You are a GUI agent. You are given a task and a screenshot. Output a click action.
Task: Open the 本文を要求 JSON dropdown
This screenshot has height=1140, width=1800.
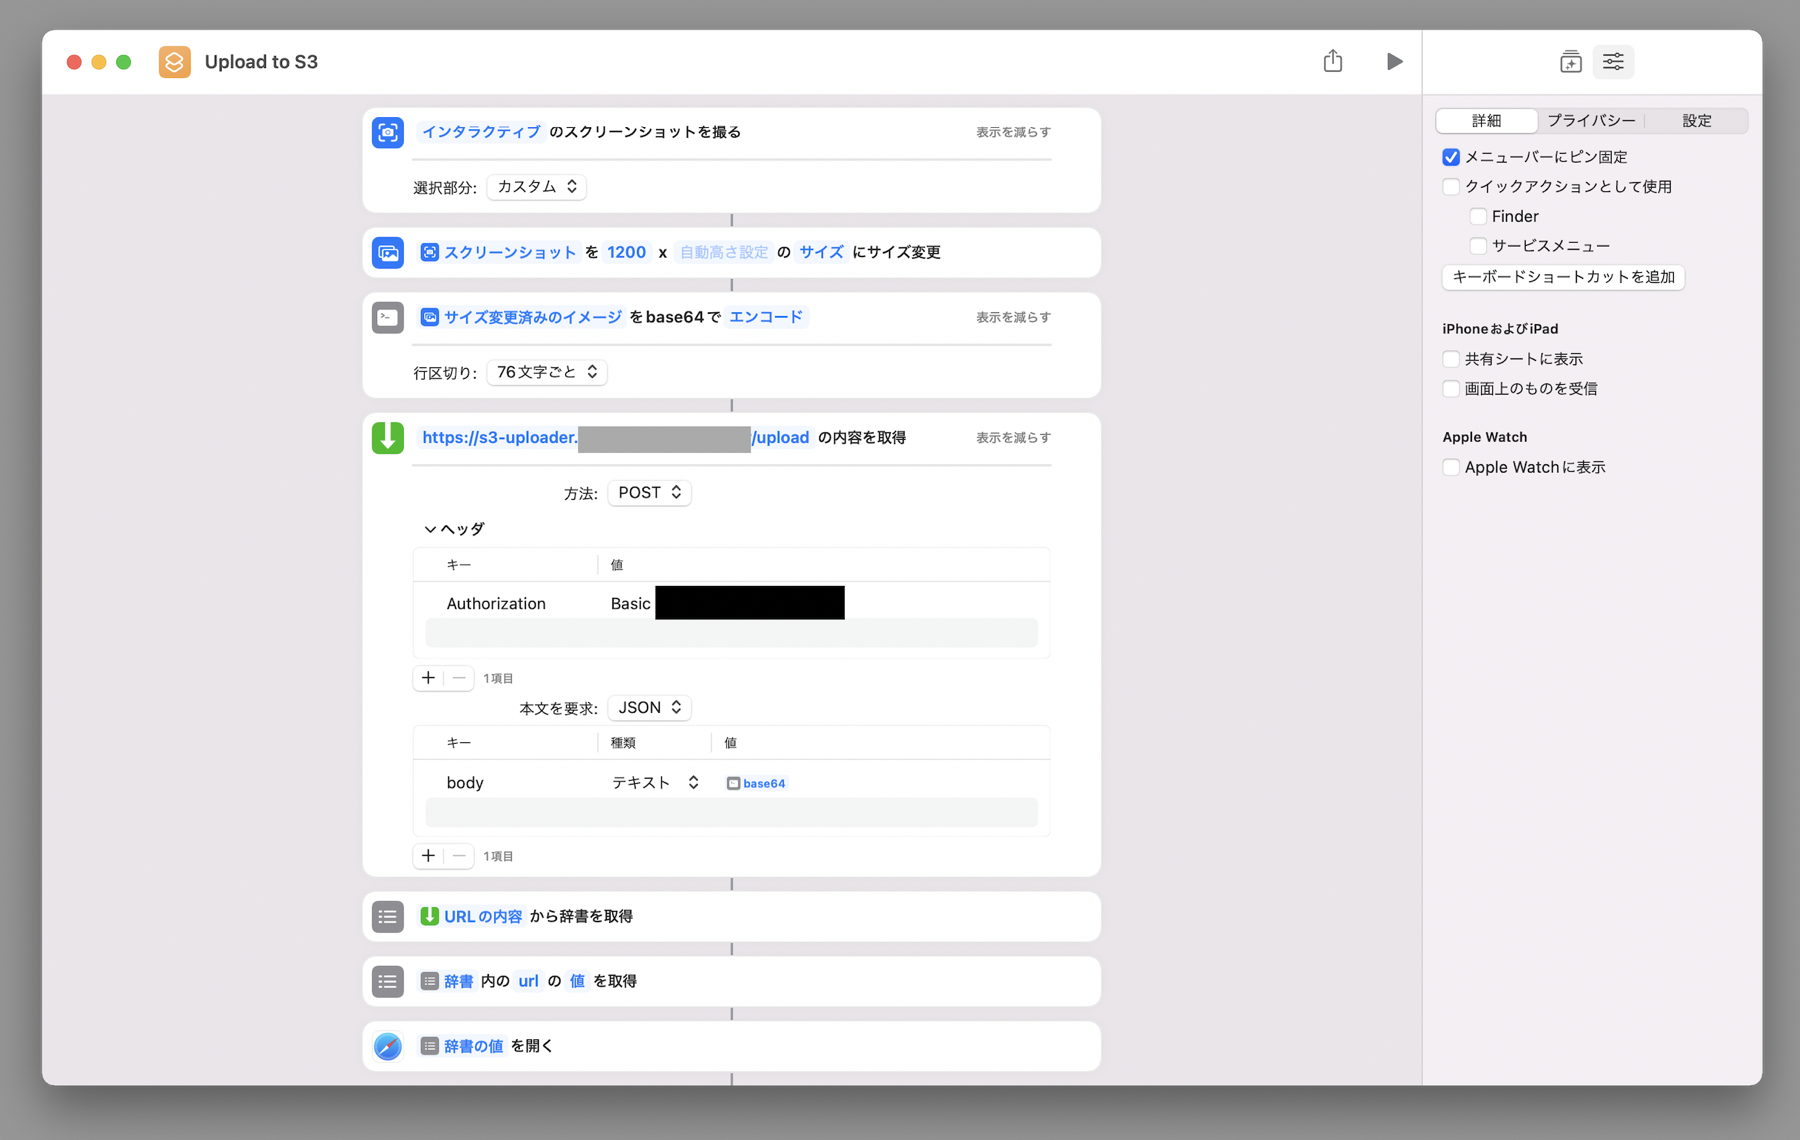(x=650, y=708)
